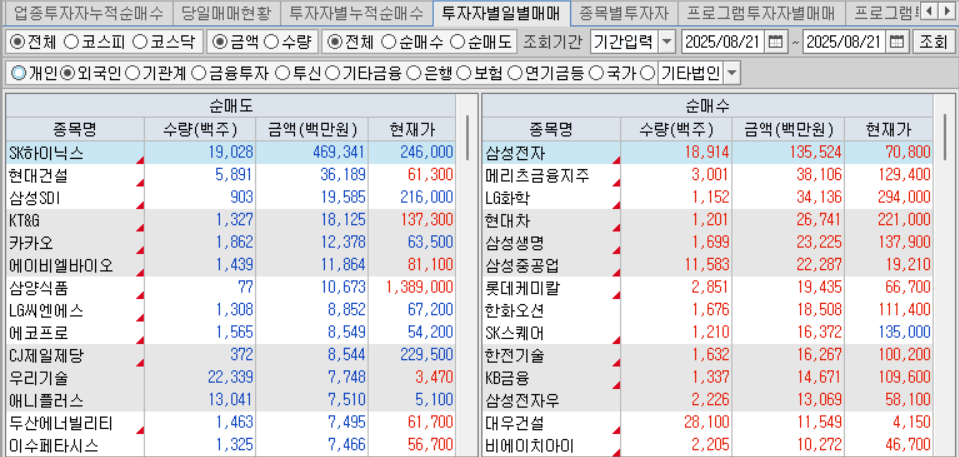This screenshot has width=959, height=457.
Task: Sort 순매도 table by 금액(백만원) header
Action: click(x=311, y=129)
